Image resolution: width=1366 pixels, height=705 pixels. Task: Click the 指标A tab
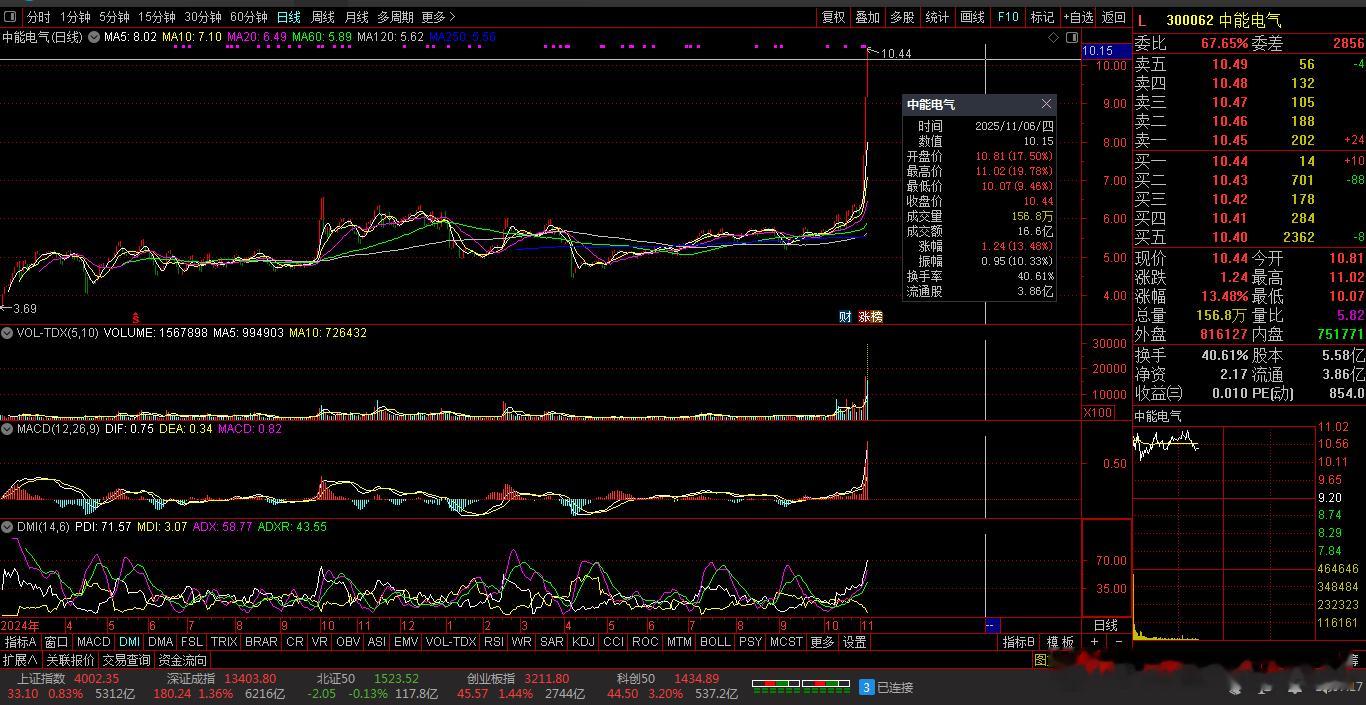(20, 642)
